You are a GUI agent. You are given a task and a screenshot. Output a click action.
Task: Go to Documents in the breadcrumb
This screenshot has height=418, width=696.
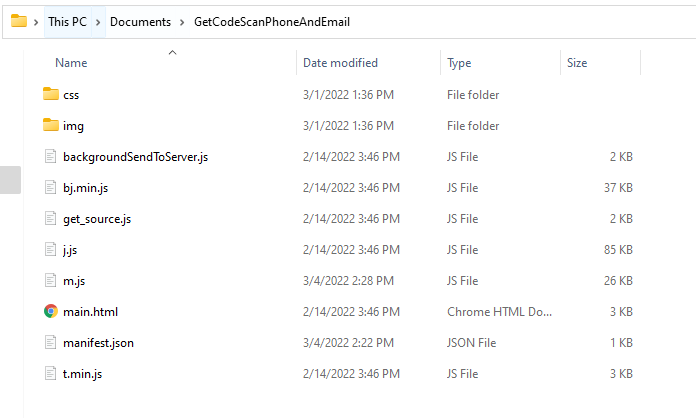(x=140, y=22)
